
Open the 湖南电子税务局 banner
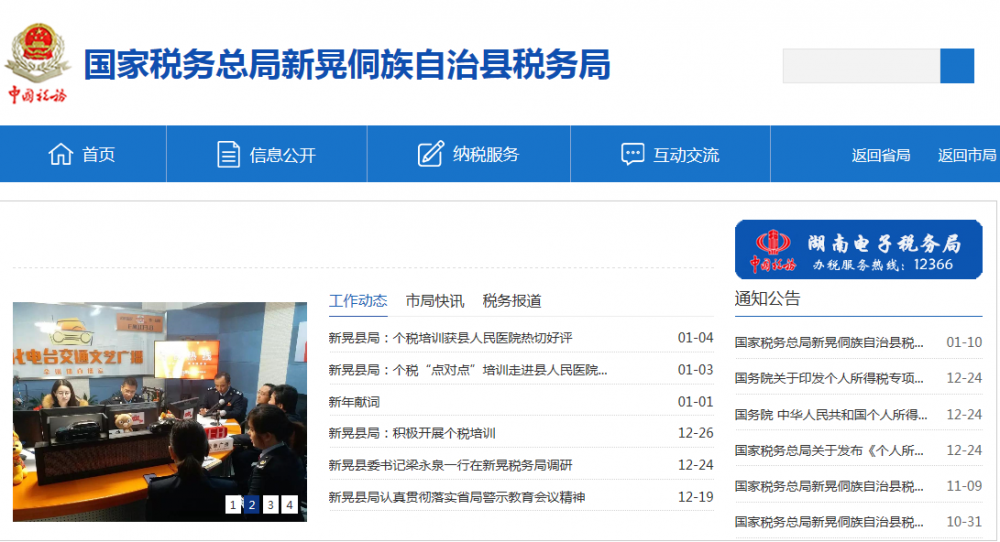858,249
